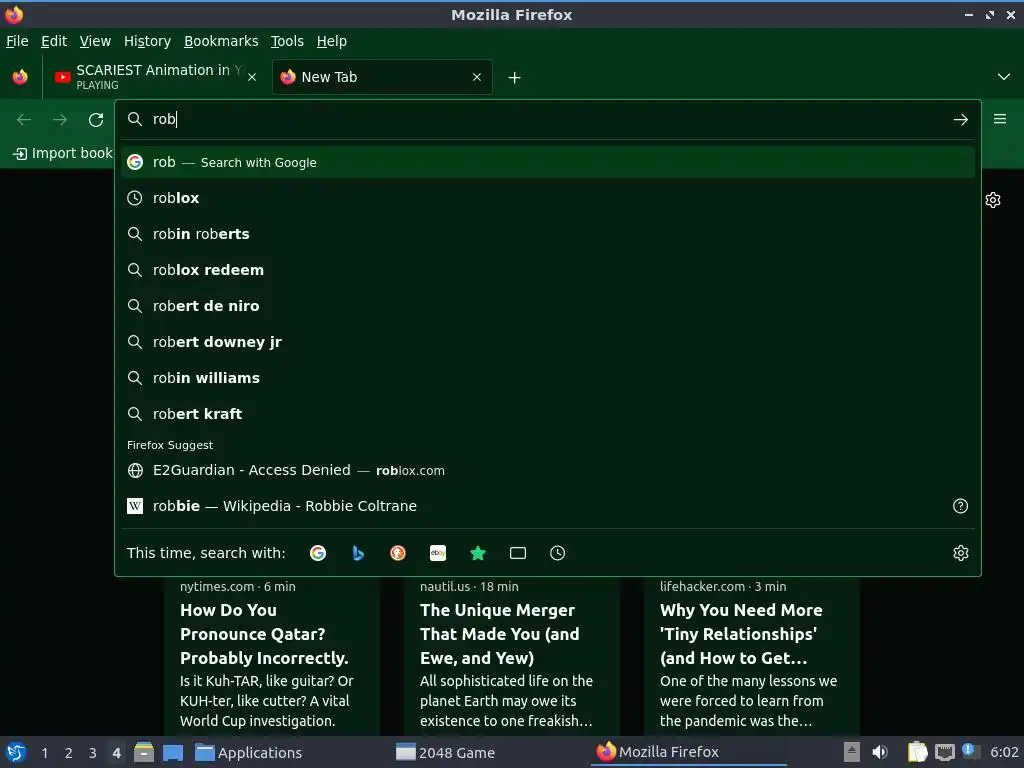The image size is (1024, 768).
Task: Click the address bar containing rob
Action: (x=547, y=120)
